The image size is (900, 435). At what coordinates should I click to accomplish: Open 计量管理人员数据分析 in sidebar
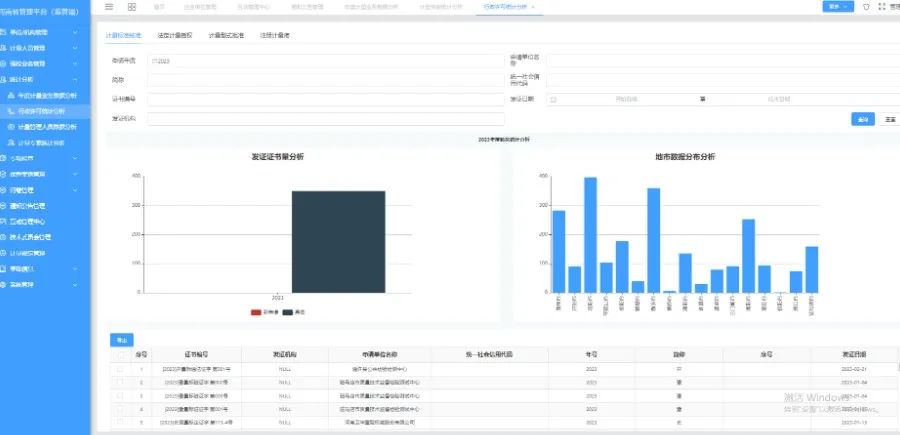coord(48,126)
